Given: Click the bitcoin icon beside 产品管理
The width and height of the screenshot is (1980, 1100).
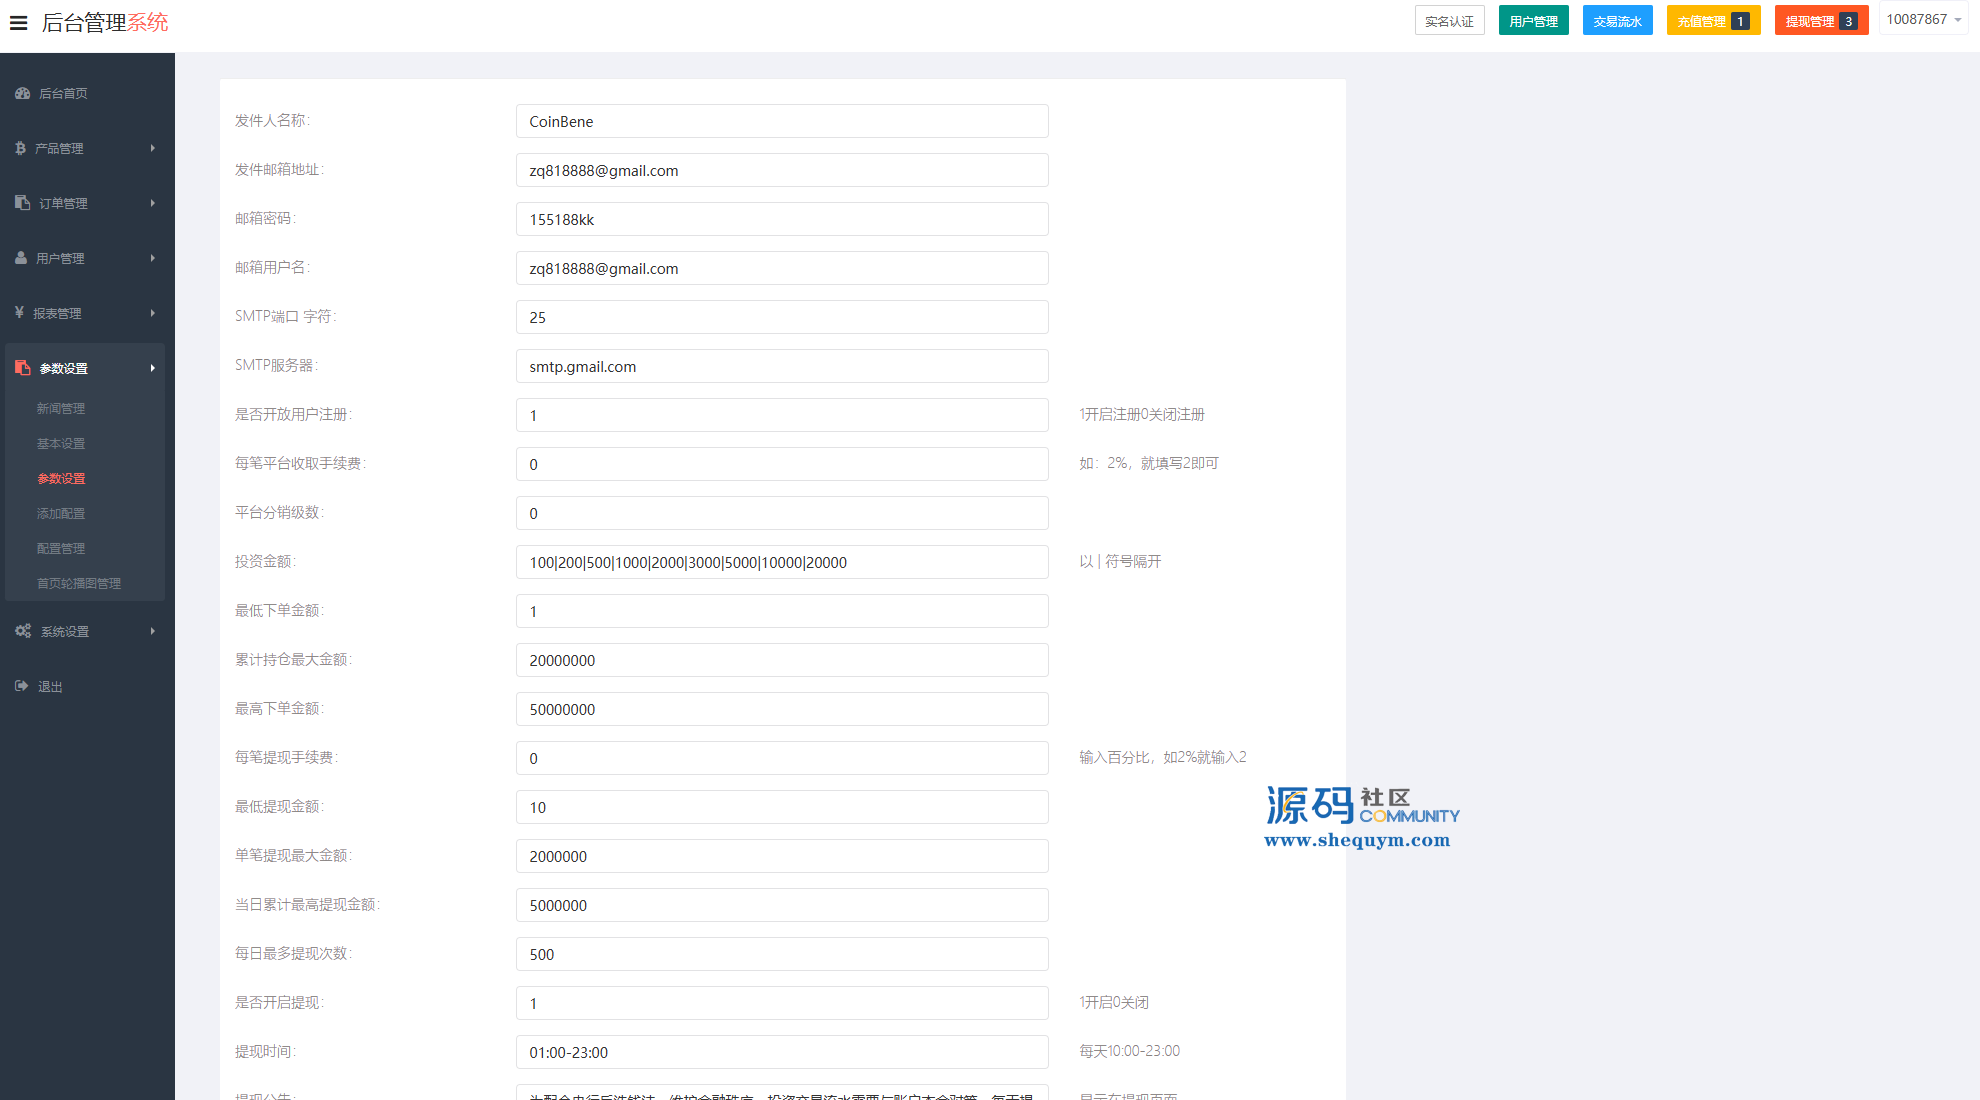Looking at the screenshot, I should [20, 148].
